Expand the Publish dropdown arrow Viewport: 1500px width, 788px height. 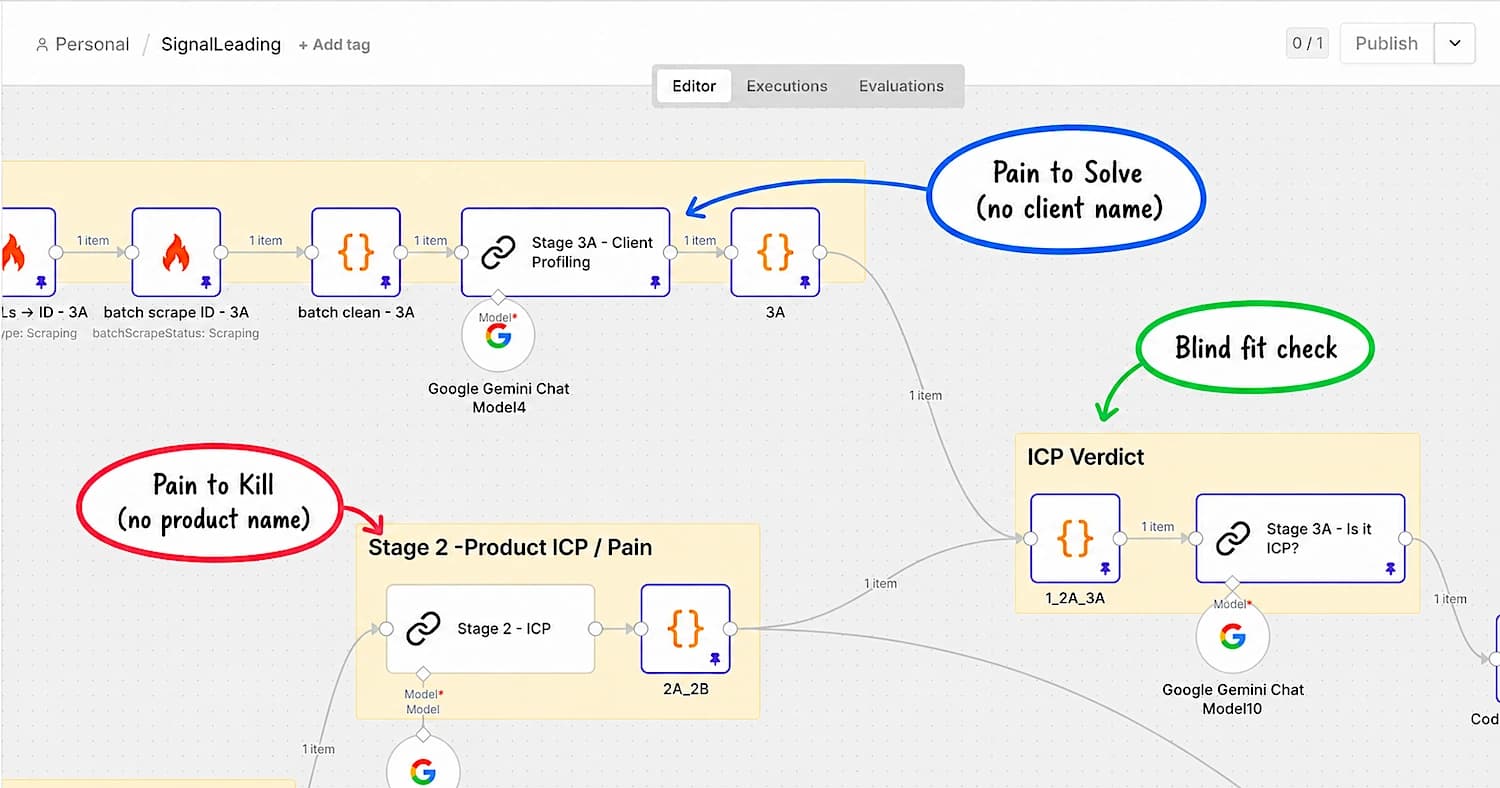pos(1455,43)
